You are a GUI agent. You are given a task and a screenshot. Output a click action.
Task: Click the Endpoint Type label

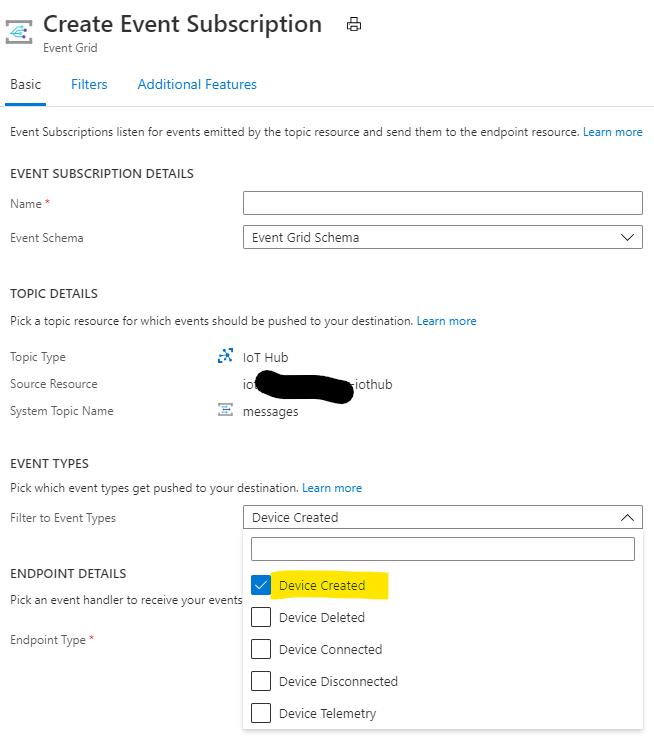48,640
